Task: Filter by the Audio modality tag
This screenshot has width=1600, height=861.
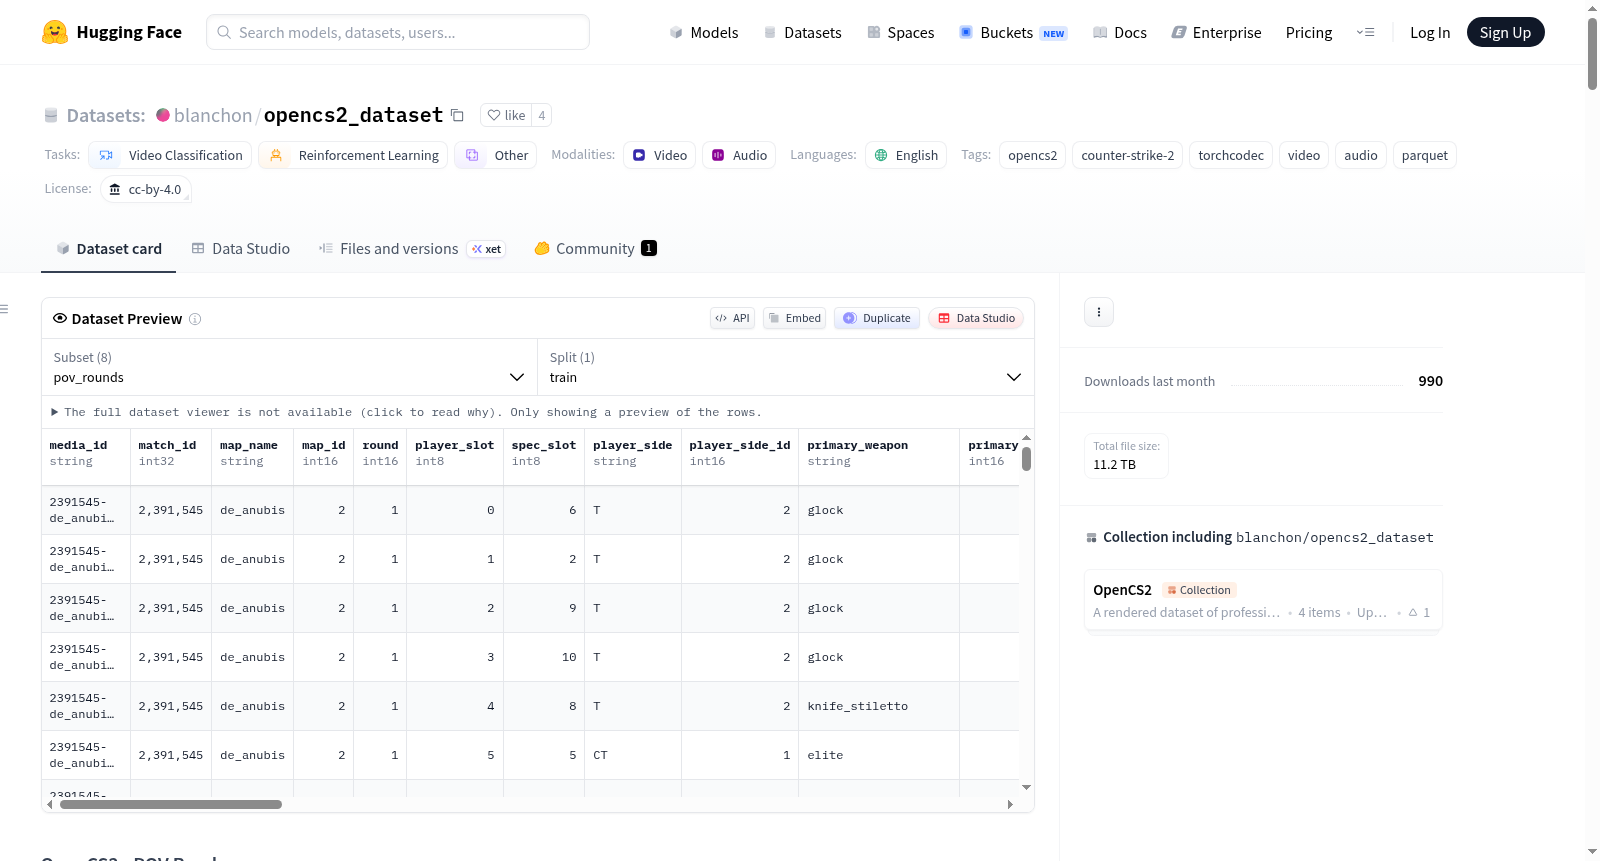Action: point(739,155)
